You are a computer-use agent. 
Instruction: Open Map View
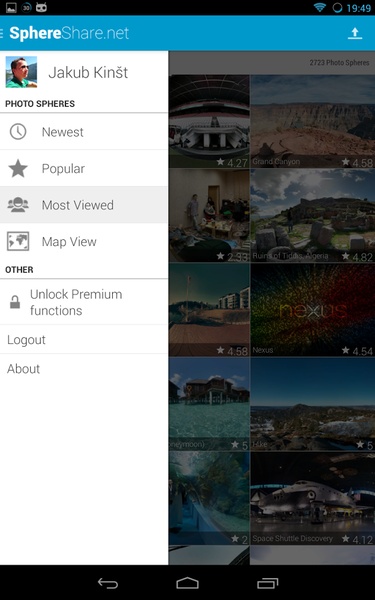coord(84,241)
